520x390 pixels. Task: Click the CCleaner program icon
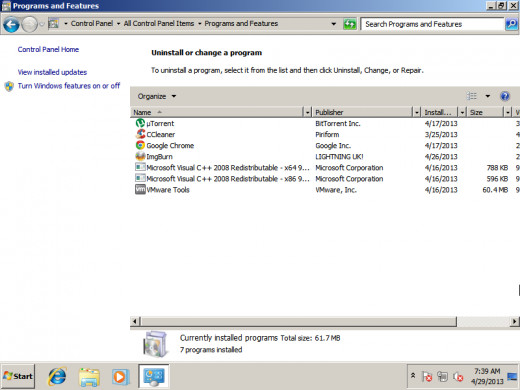(x=140, y=134)
